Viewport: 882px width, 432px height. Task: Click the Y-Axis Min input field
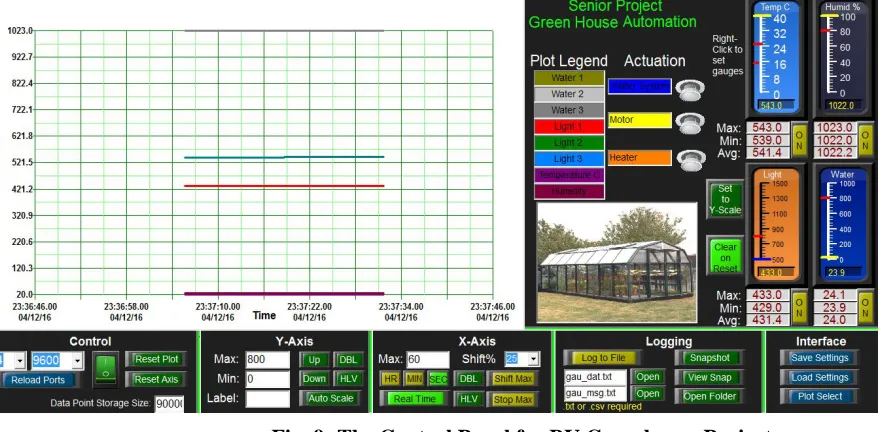(x=267, y=379)
